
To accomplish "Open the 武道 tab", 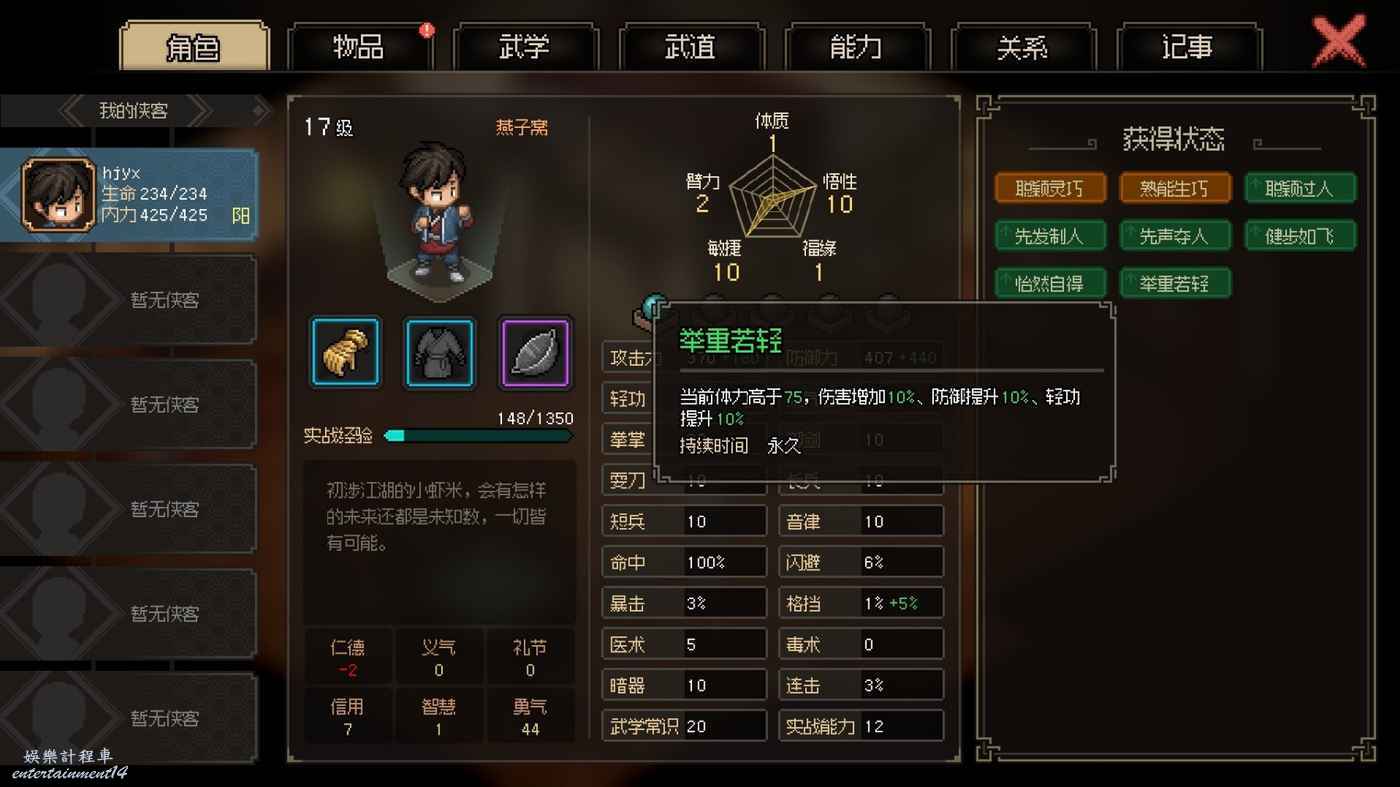I will (691, 47).
